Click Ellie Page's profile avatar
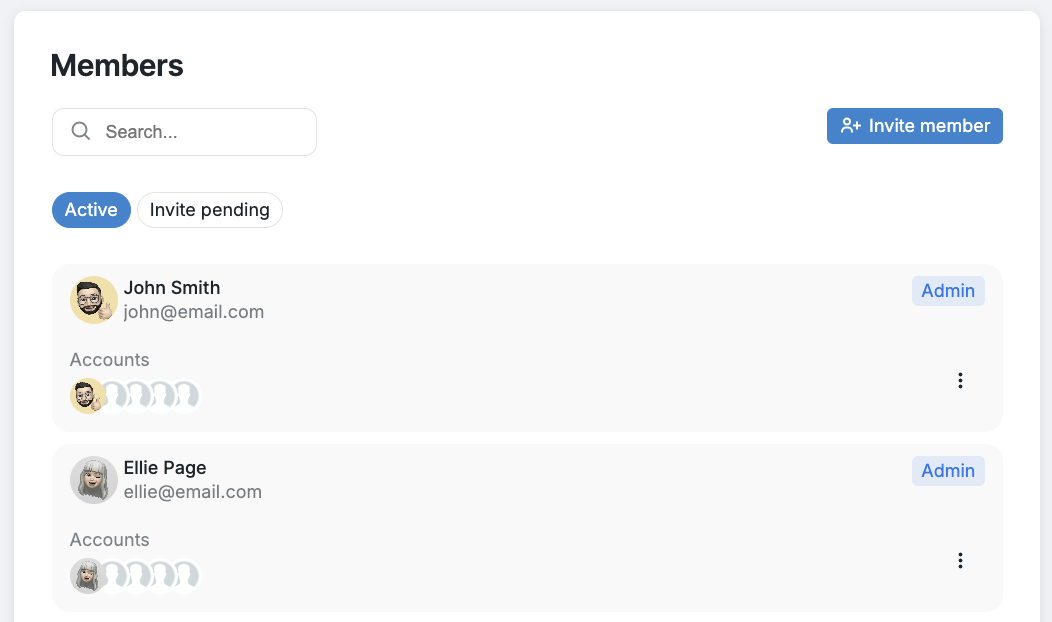Screen dimensions: 1052x622 tap(94, 480)
